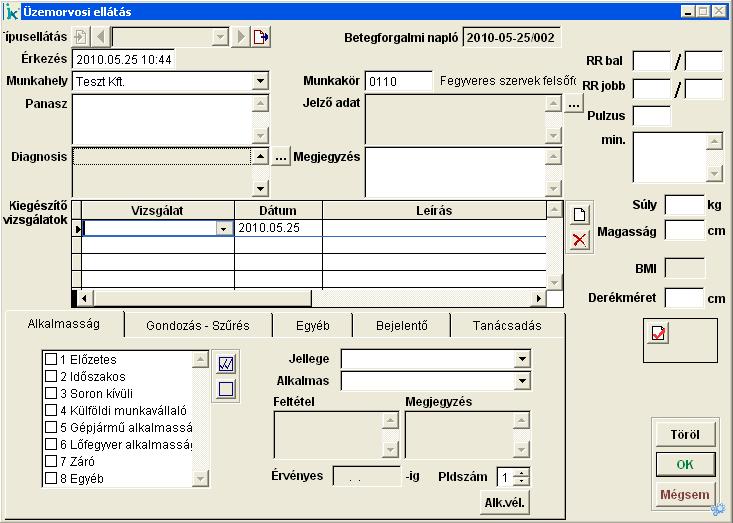
Task: Check the '1 Előzetes' checkbox
Action: [51, 359]
